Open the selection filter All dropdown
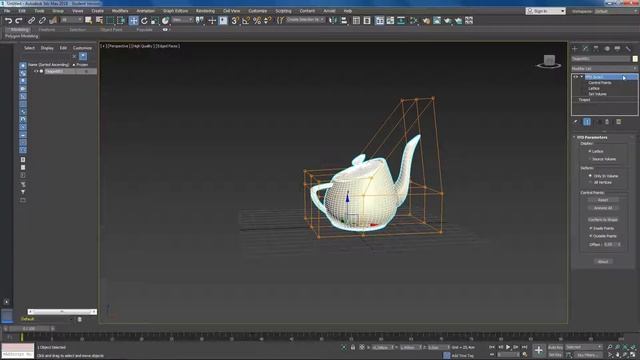 pyautogui.click(x=71, y=20)
